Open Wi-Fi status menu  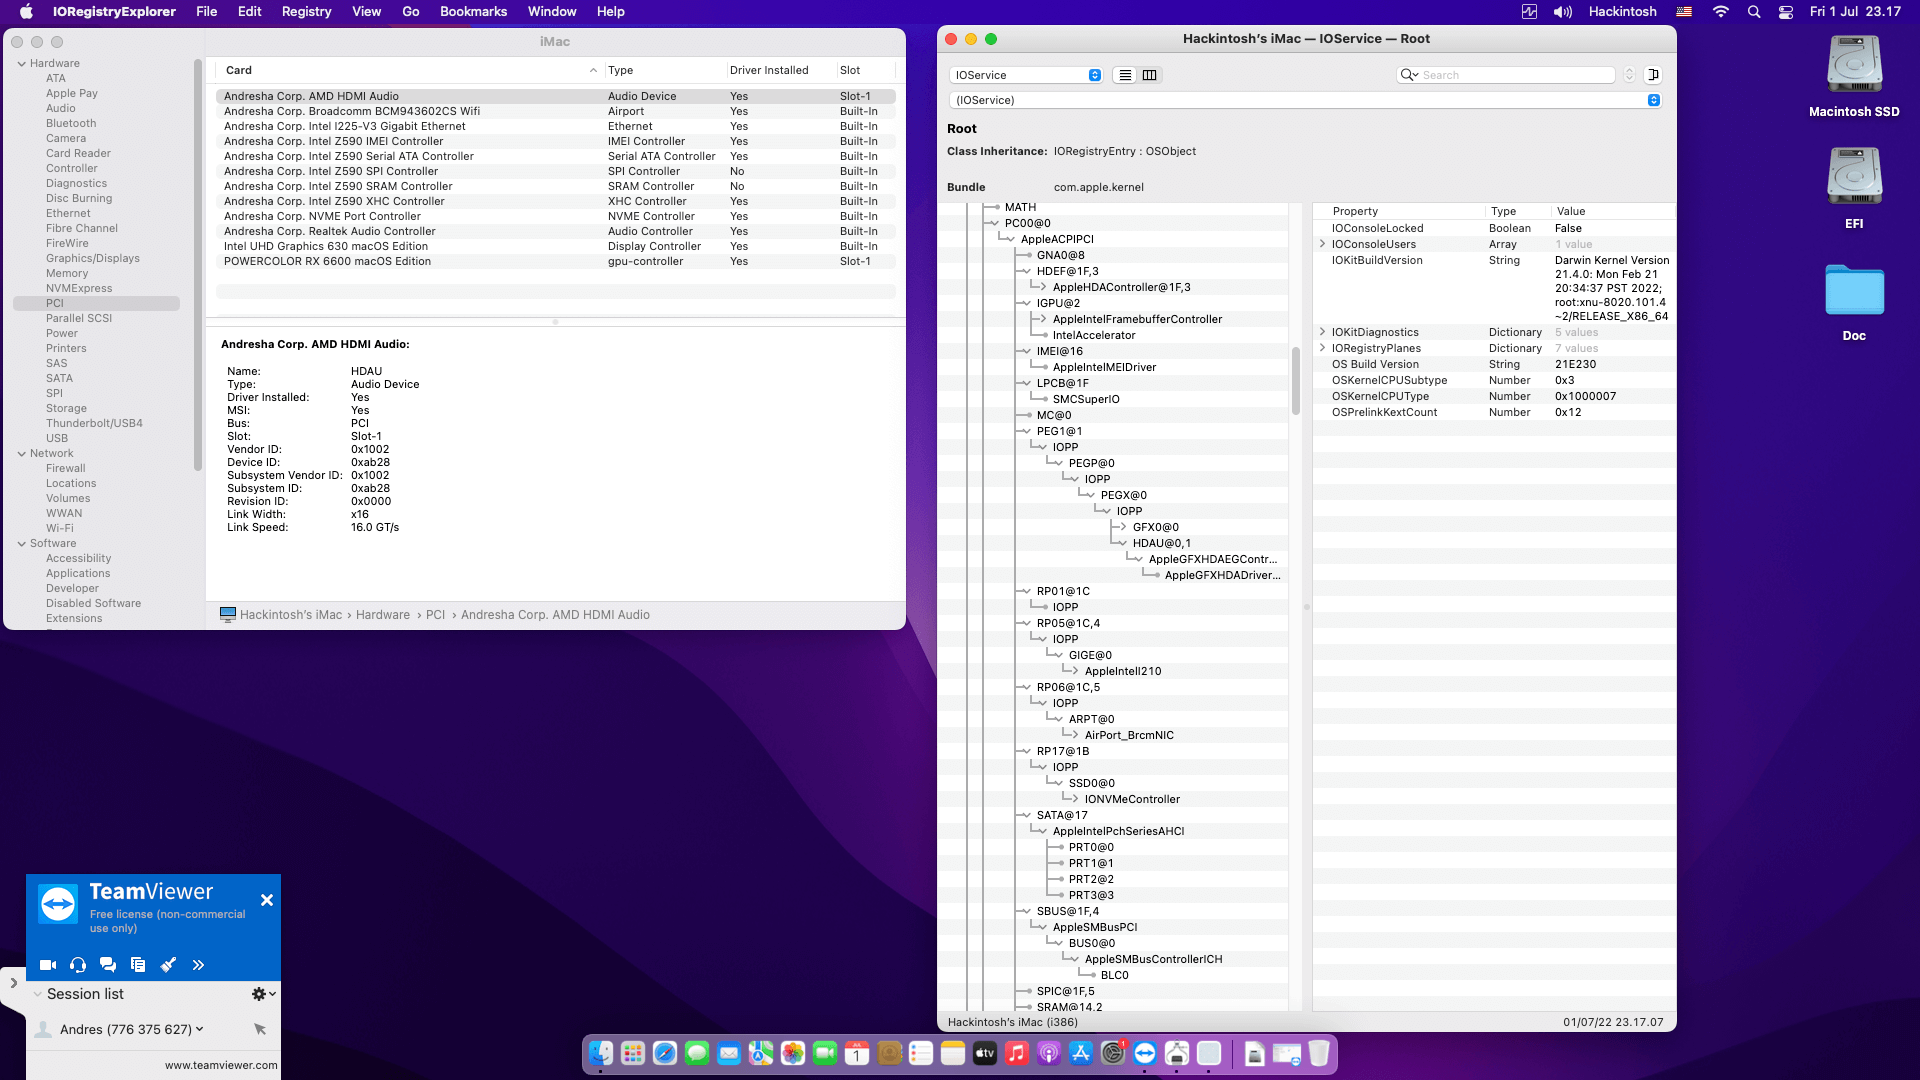1720,12
